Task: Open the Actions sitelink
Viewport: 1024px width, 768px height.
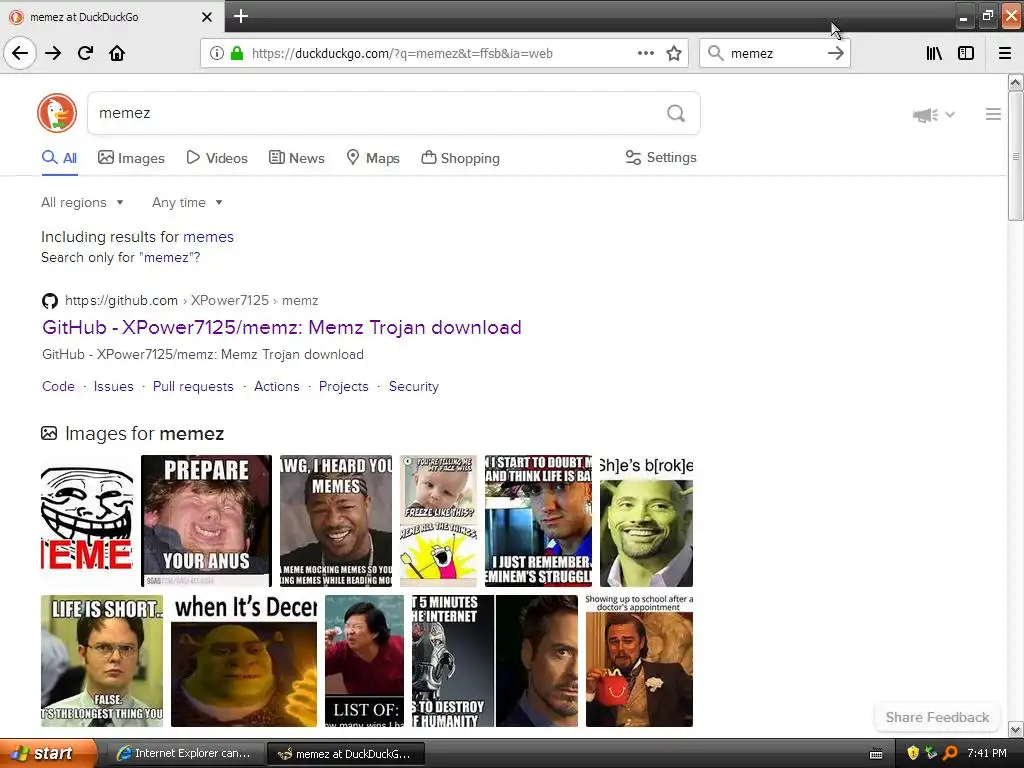Action: click(277, 386)
